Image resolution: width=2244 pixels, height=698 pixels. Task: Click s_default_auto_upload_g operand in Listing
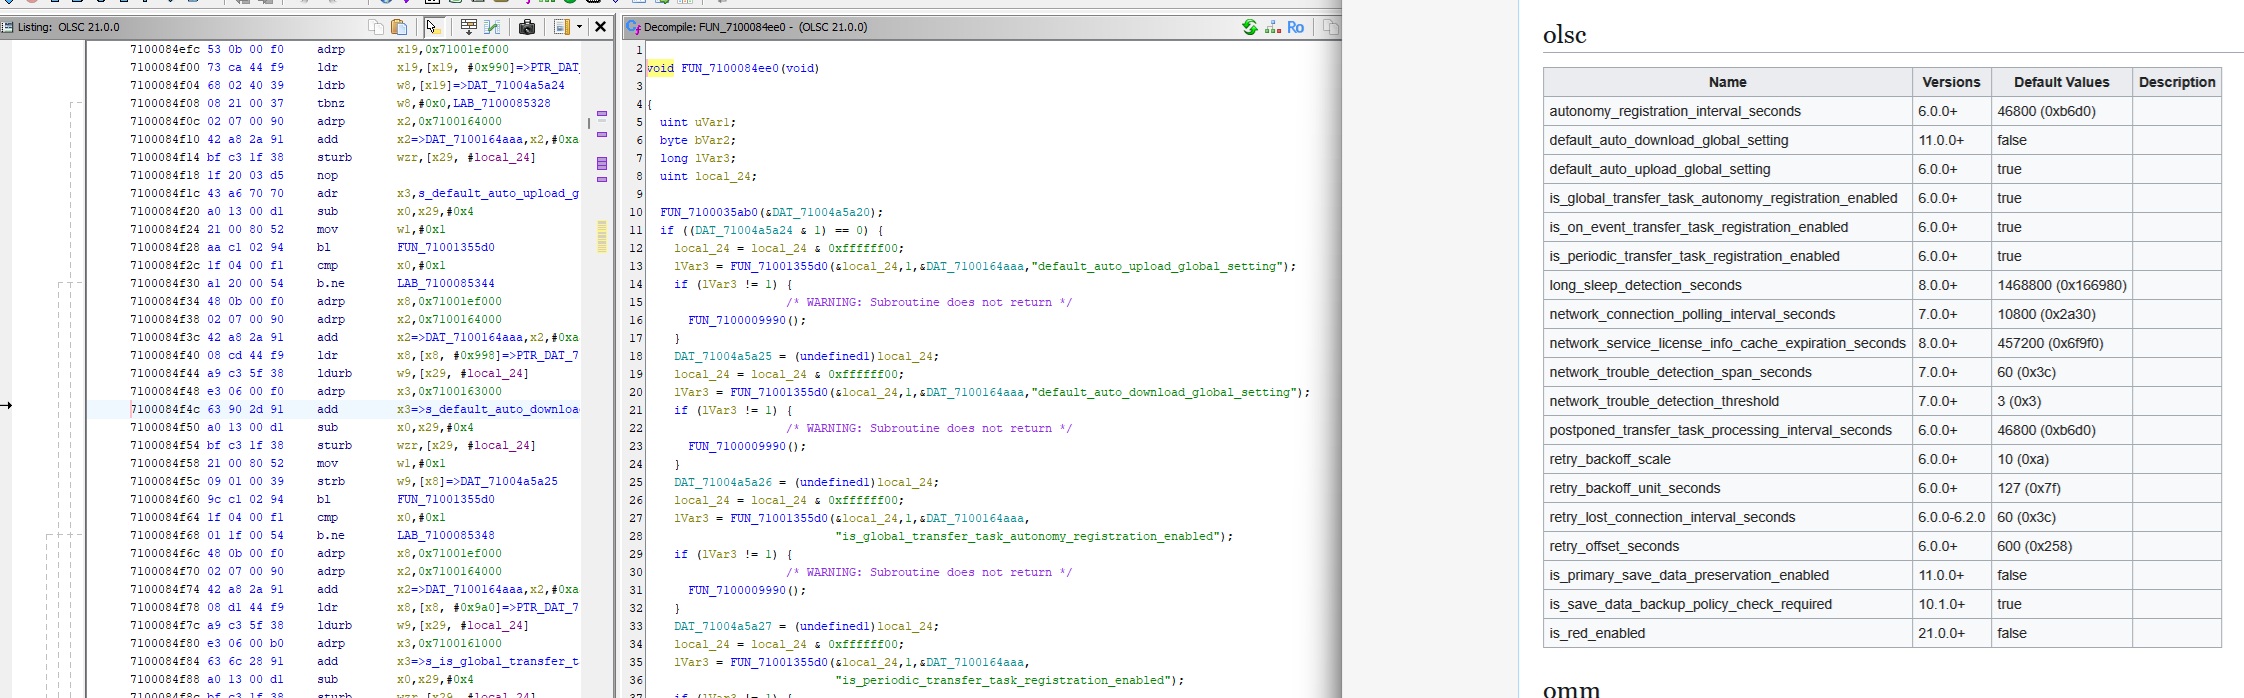tap(499, 193)
